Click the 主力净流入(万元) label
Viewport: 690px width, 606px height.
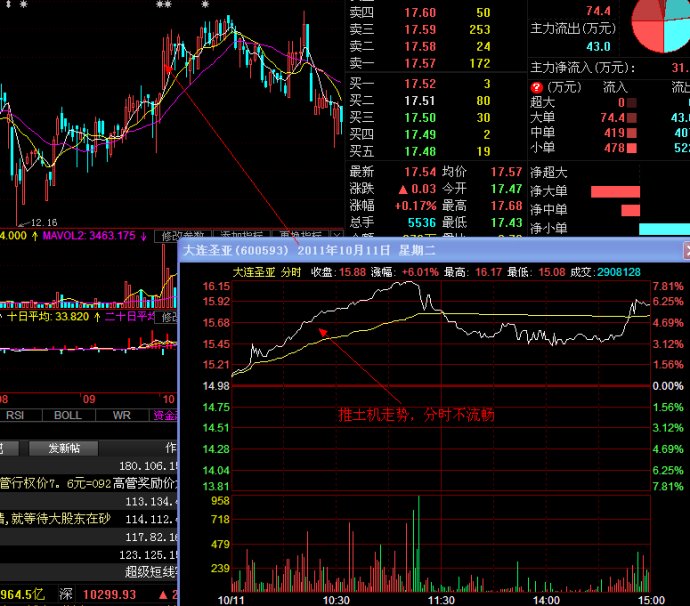pyautogui.click(x=583, y=67)
